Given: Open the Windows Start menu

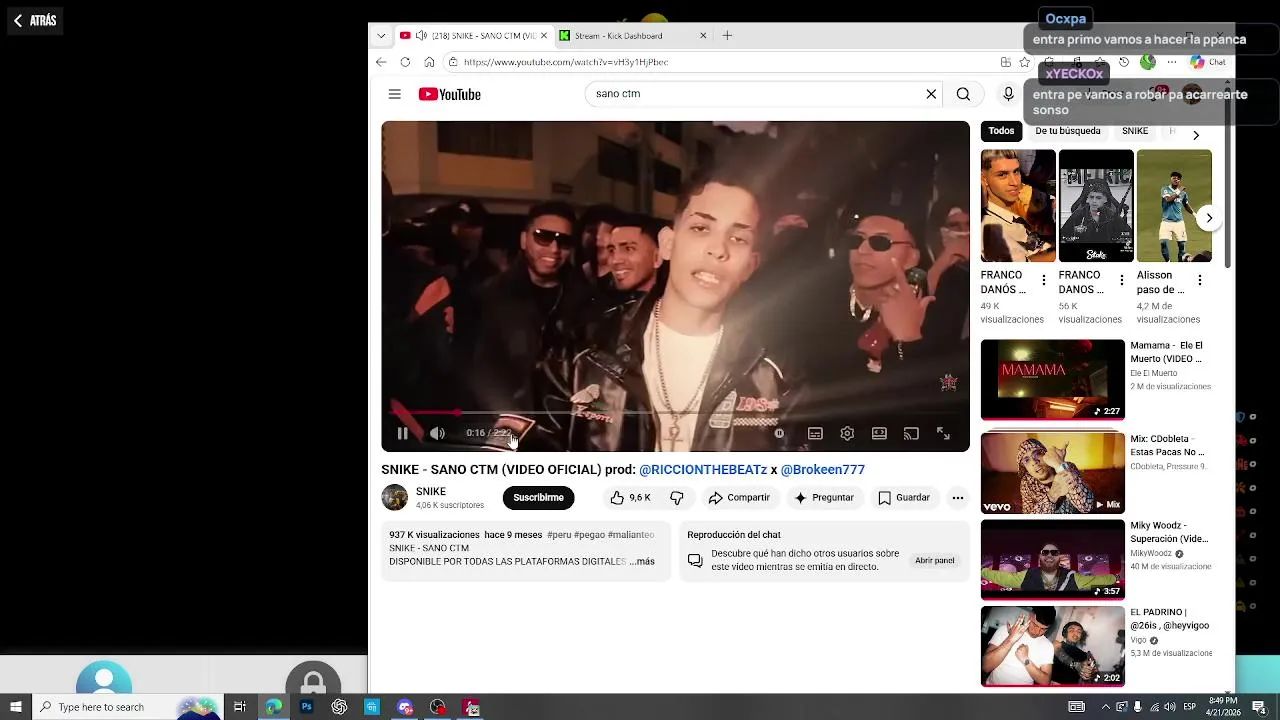Looking at the screenshot, I should pos(15,707).
